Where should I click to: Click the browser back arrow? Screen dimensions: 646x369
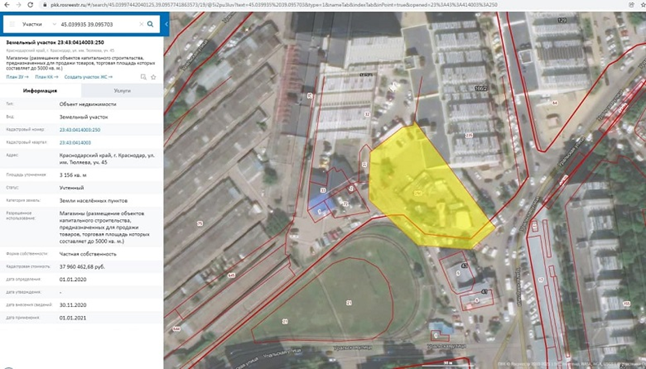(7, 5)
